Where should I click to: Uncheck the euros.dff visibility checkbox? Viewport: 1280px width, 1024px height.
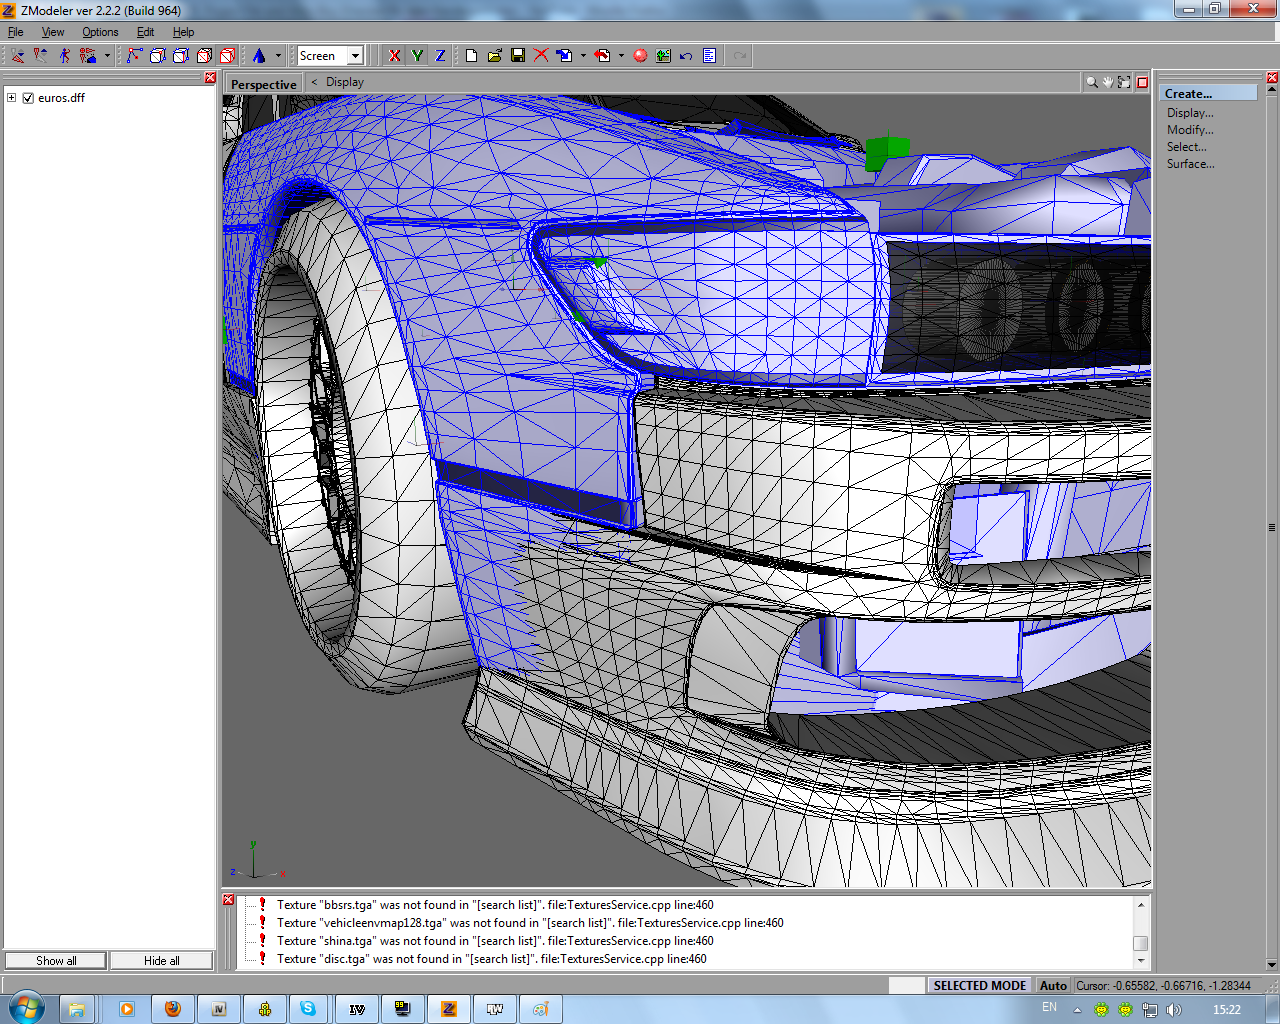pyautogui.click(x=28, y=98)
